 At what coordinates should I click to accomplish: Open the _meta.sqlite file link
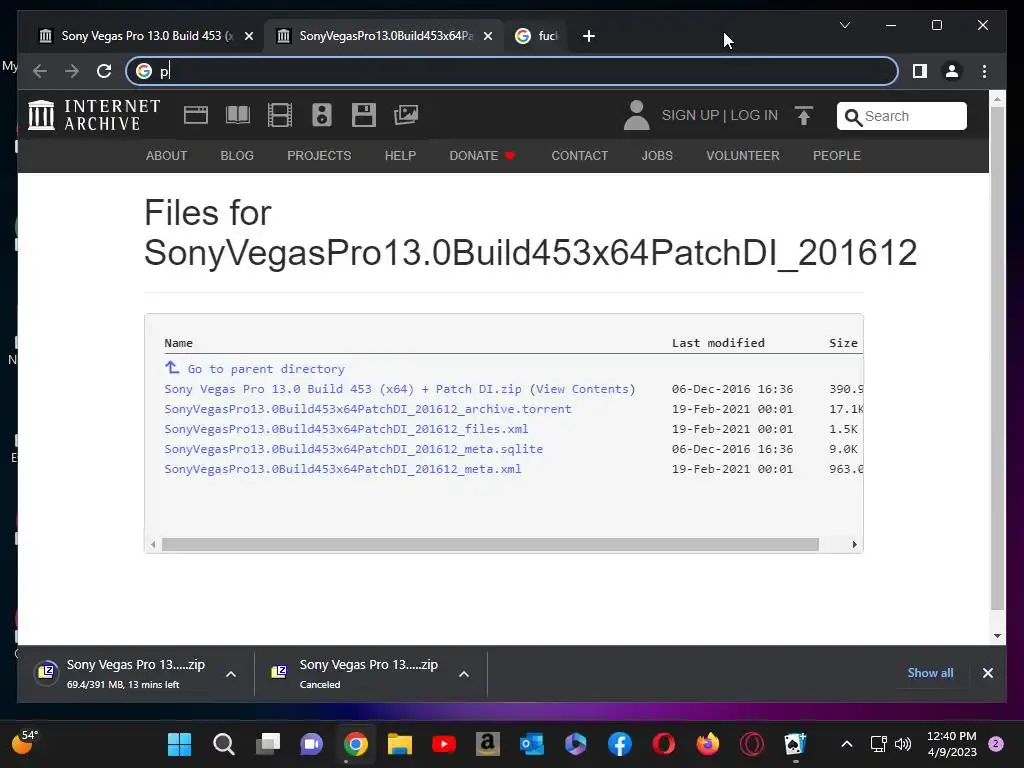point(353,449)
